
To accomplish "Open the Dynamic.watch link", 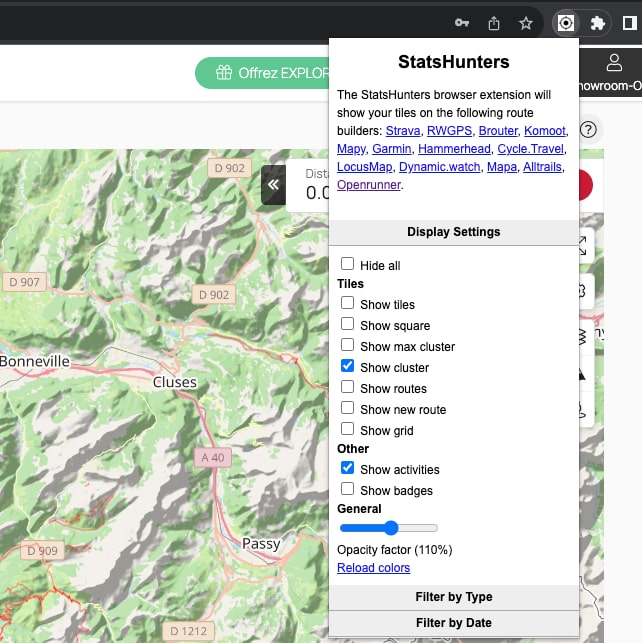I will [439, 167].
